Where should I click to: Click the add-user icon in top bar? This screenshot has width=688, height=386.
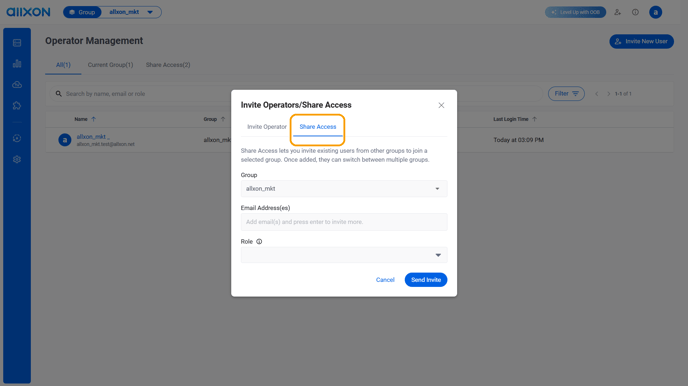pos(617,12)
